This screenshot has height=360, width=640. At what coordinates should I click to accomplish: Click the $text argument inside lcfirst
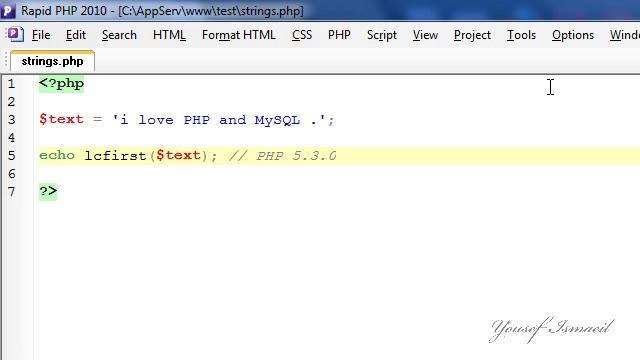pos(178,155)
